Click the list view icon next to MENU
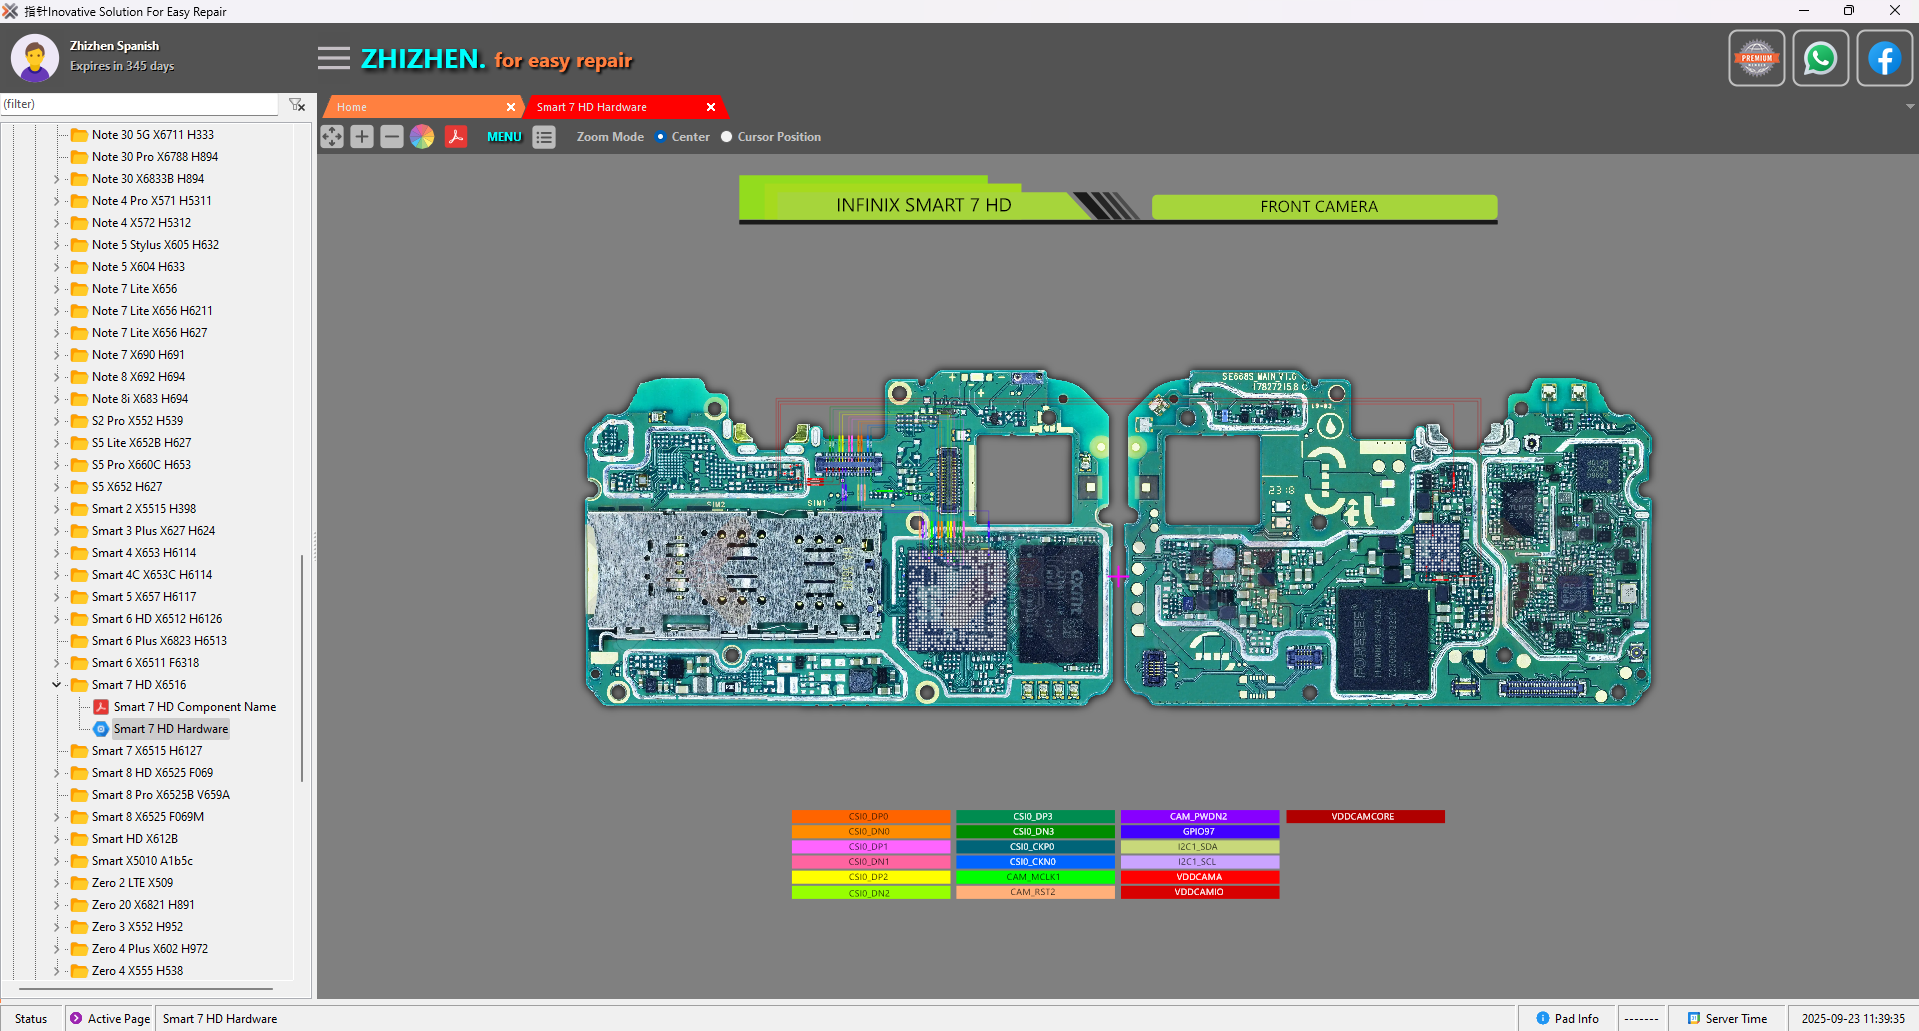Screen dimensions: 1919x1031 point(544,137)
